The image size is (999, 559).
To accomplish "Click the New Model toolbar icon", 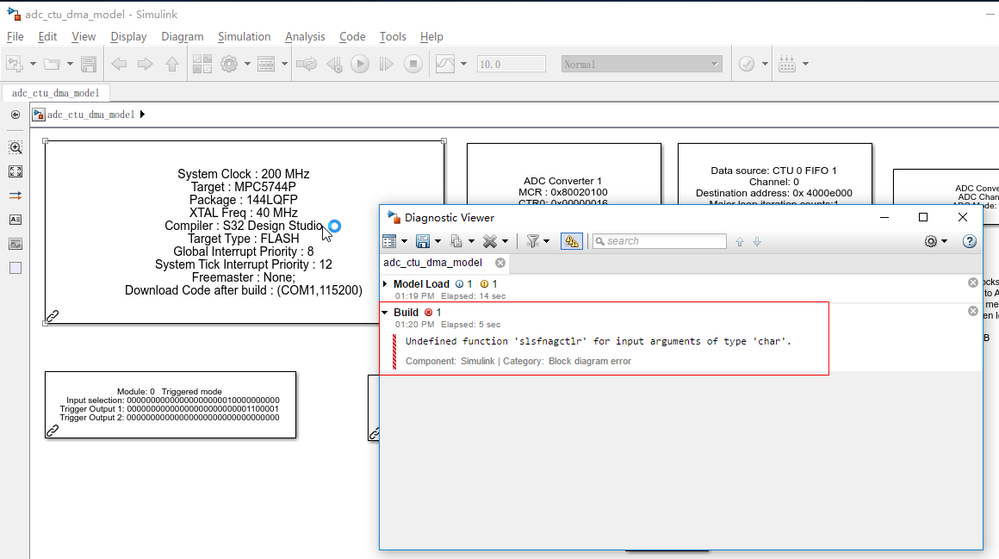I will [x=14, y=64].
